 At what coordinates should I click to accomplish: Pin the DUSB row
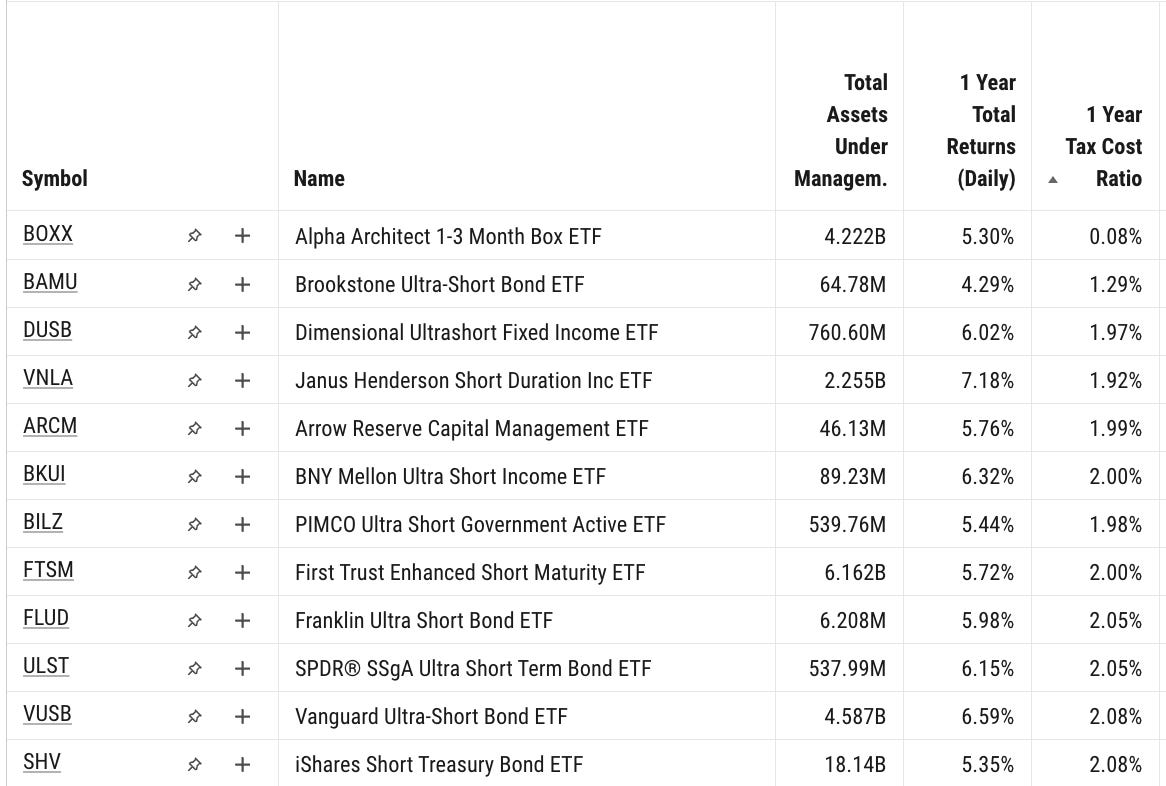(x=194, y=331)
